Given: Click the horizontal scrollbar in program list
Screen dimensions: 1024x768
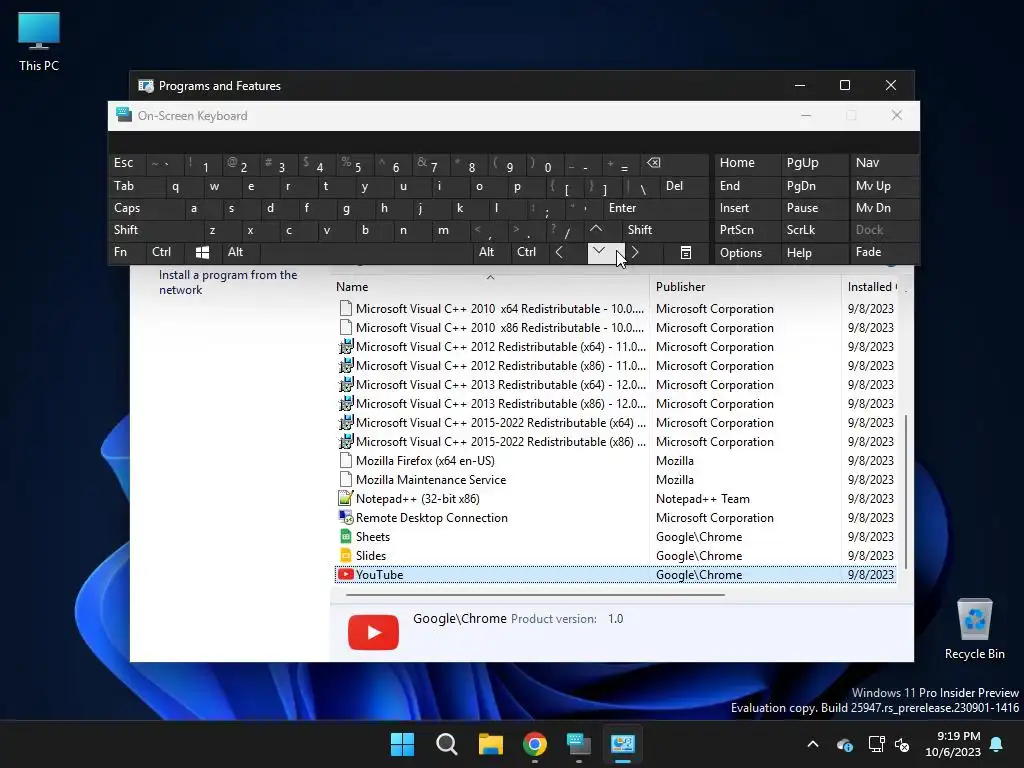Looking at the screenshot, I should click(x=535, y=595).
